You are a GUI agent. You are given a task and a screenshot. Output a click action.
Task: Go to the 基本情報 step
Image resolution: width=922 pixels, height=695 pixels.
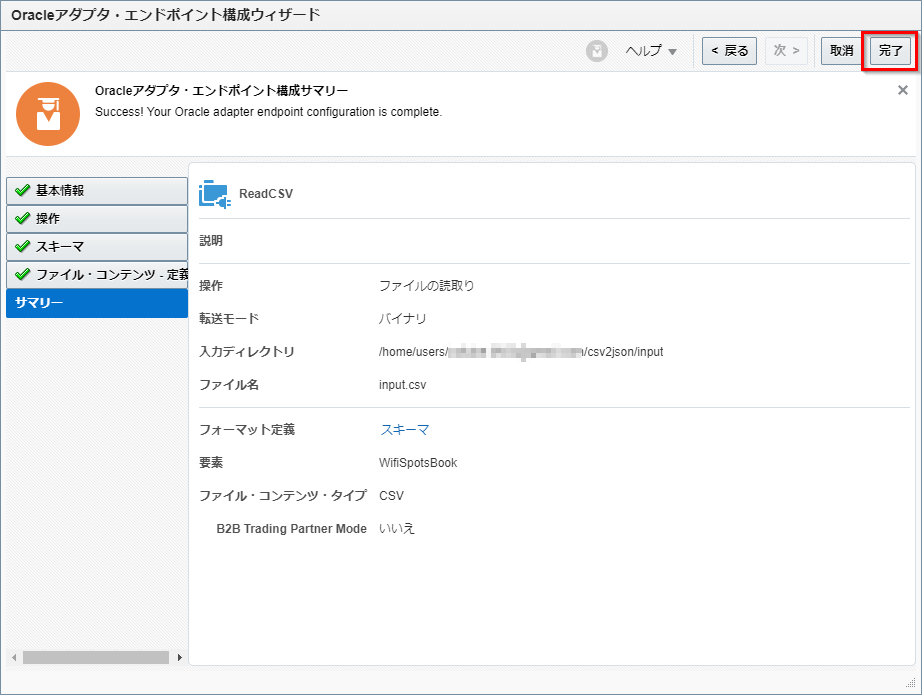pyautogui.click(x=97, y=191)
